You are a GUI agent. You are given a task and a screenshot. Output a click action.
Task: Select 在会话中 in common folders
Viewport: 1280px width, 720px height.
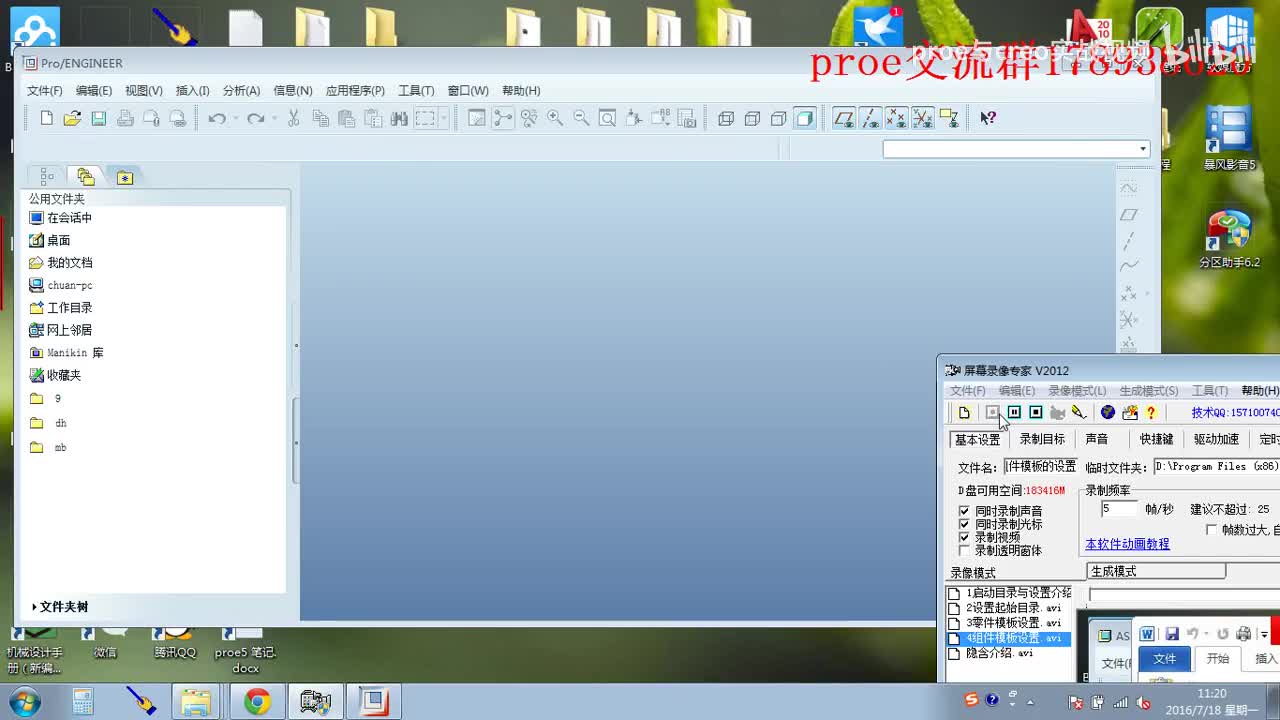pos(60,218)
